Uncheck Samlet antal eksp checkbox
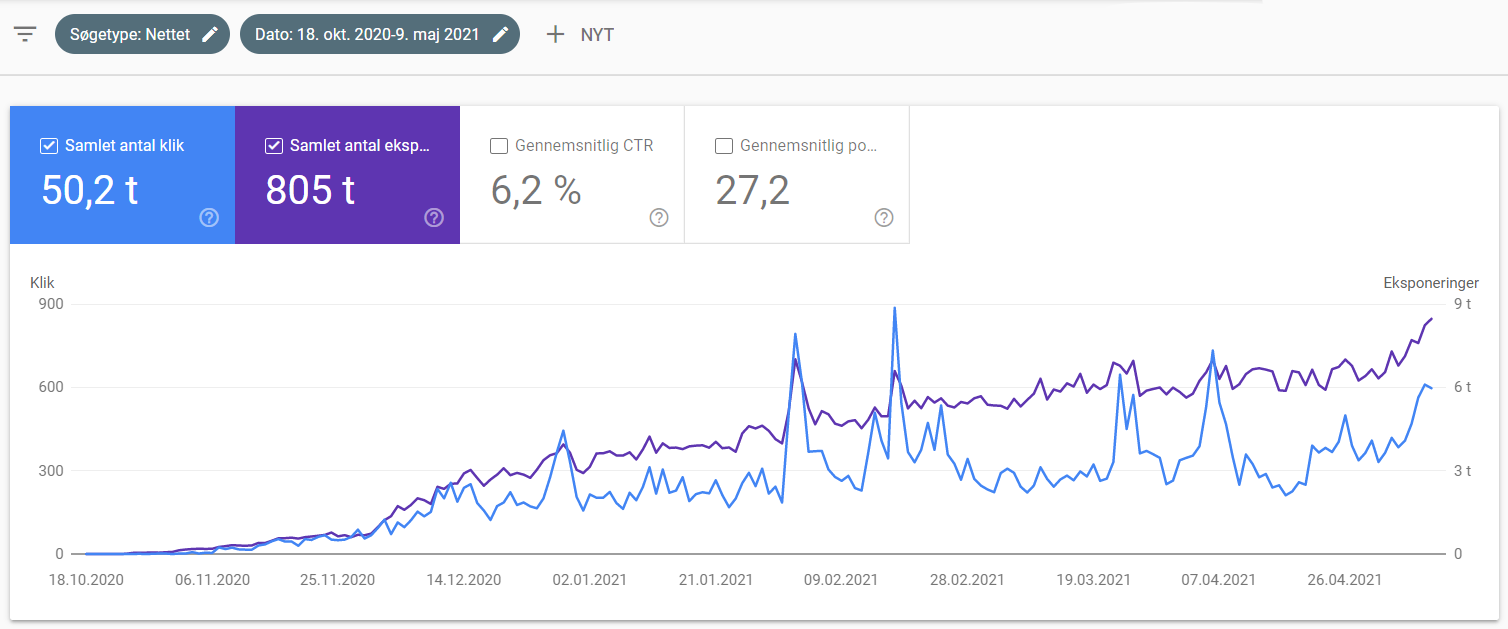 point(274,146)
